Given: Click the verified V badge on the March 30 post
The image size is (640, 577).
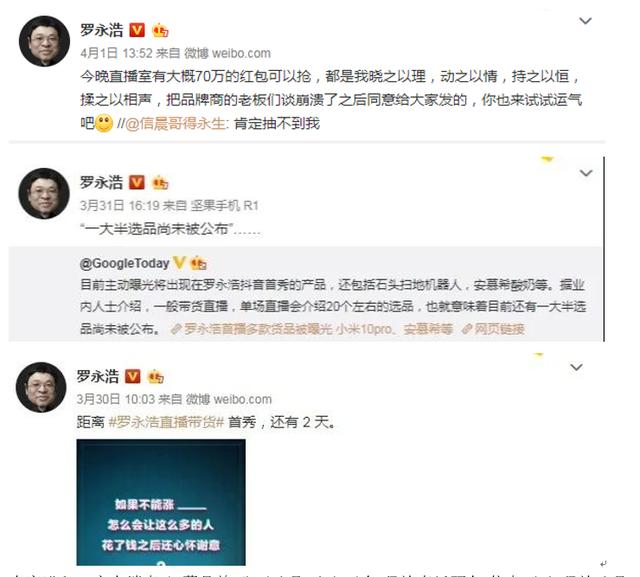Looking at the screenshot, I should 132,376.
